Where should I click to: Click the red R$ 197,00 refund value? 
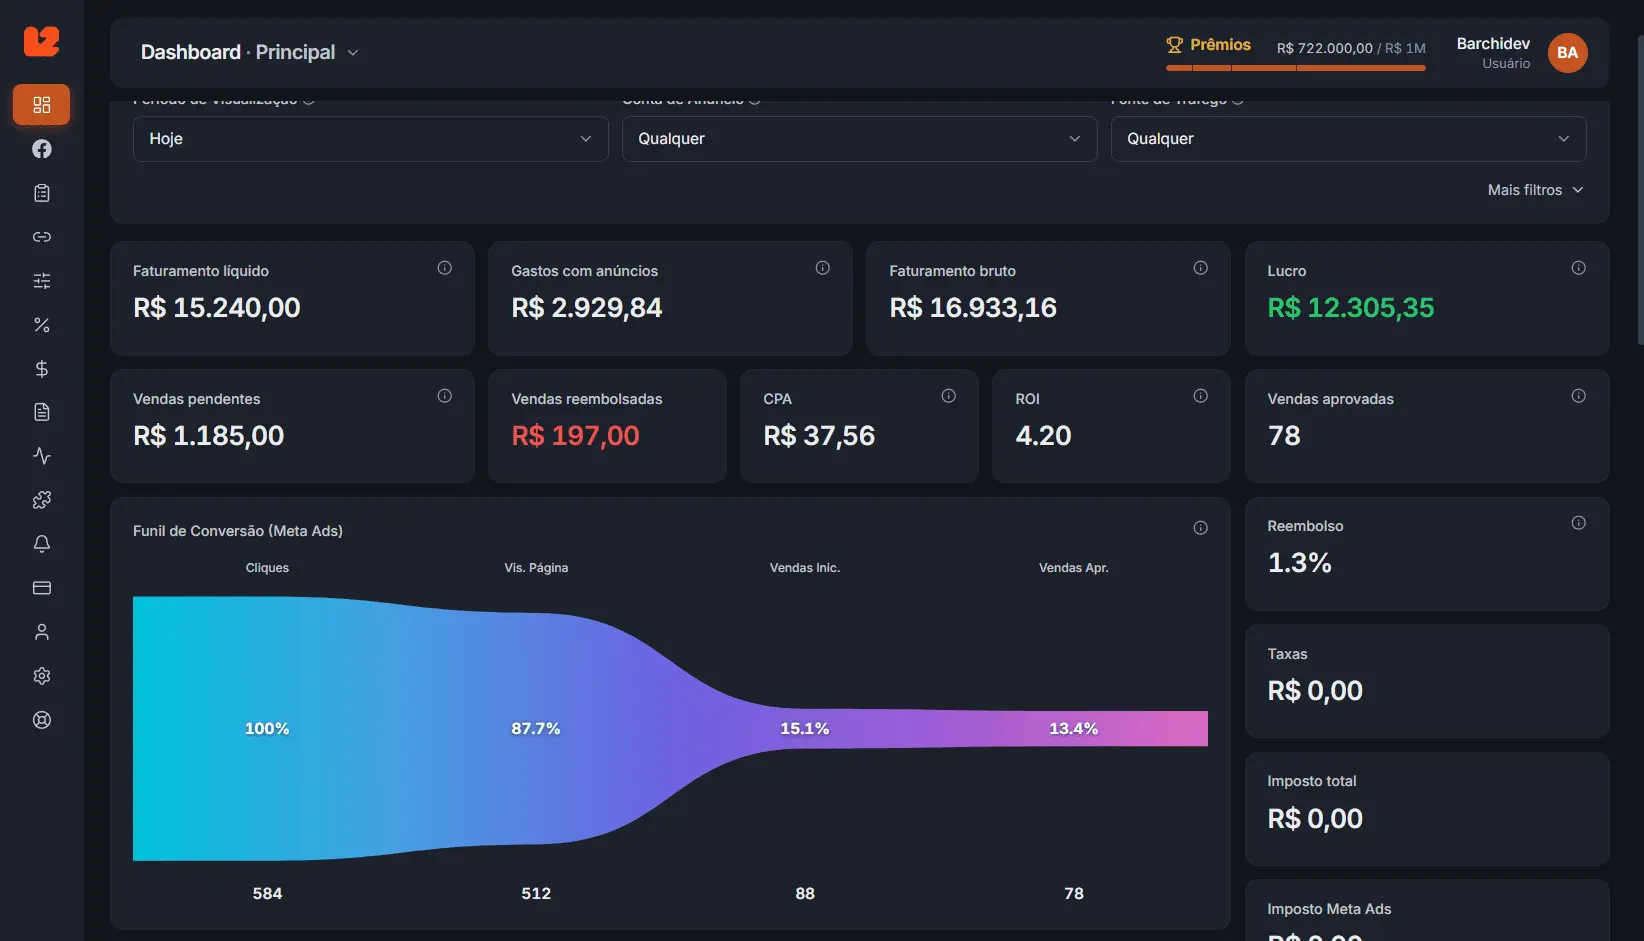coord(575,436)
